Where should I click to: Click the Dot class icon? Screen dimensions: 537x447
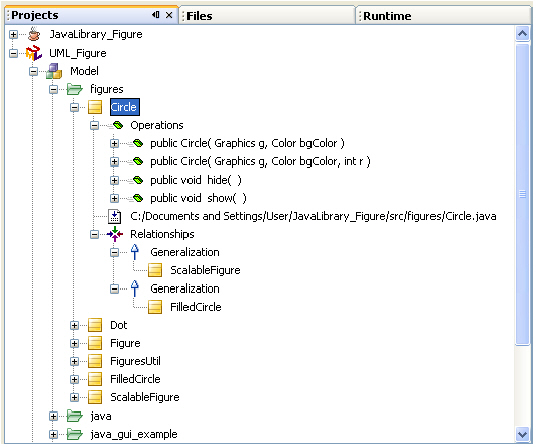pyautogui.click(x=95, y=325)
